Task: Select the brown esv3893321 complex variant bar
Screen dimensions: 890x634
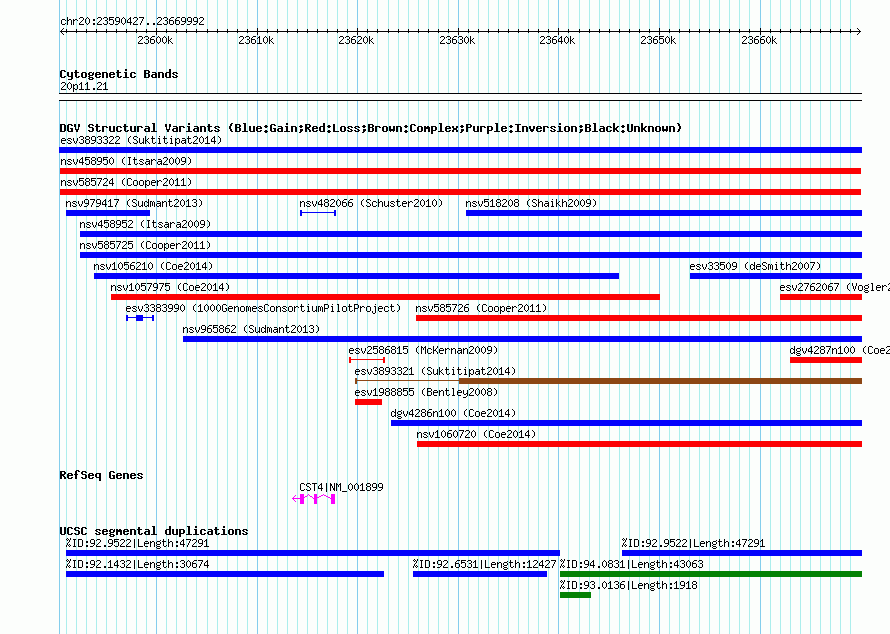Action: [x=608, y=381]
